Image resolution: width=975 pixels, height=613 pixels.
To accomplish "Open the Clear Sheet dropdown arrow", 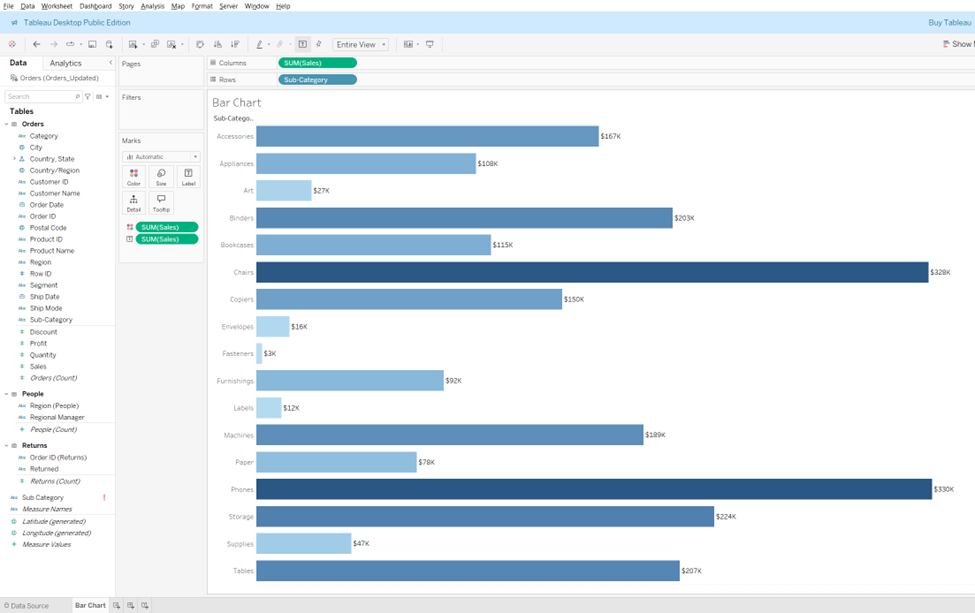I will [x=182, y=45].
